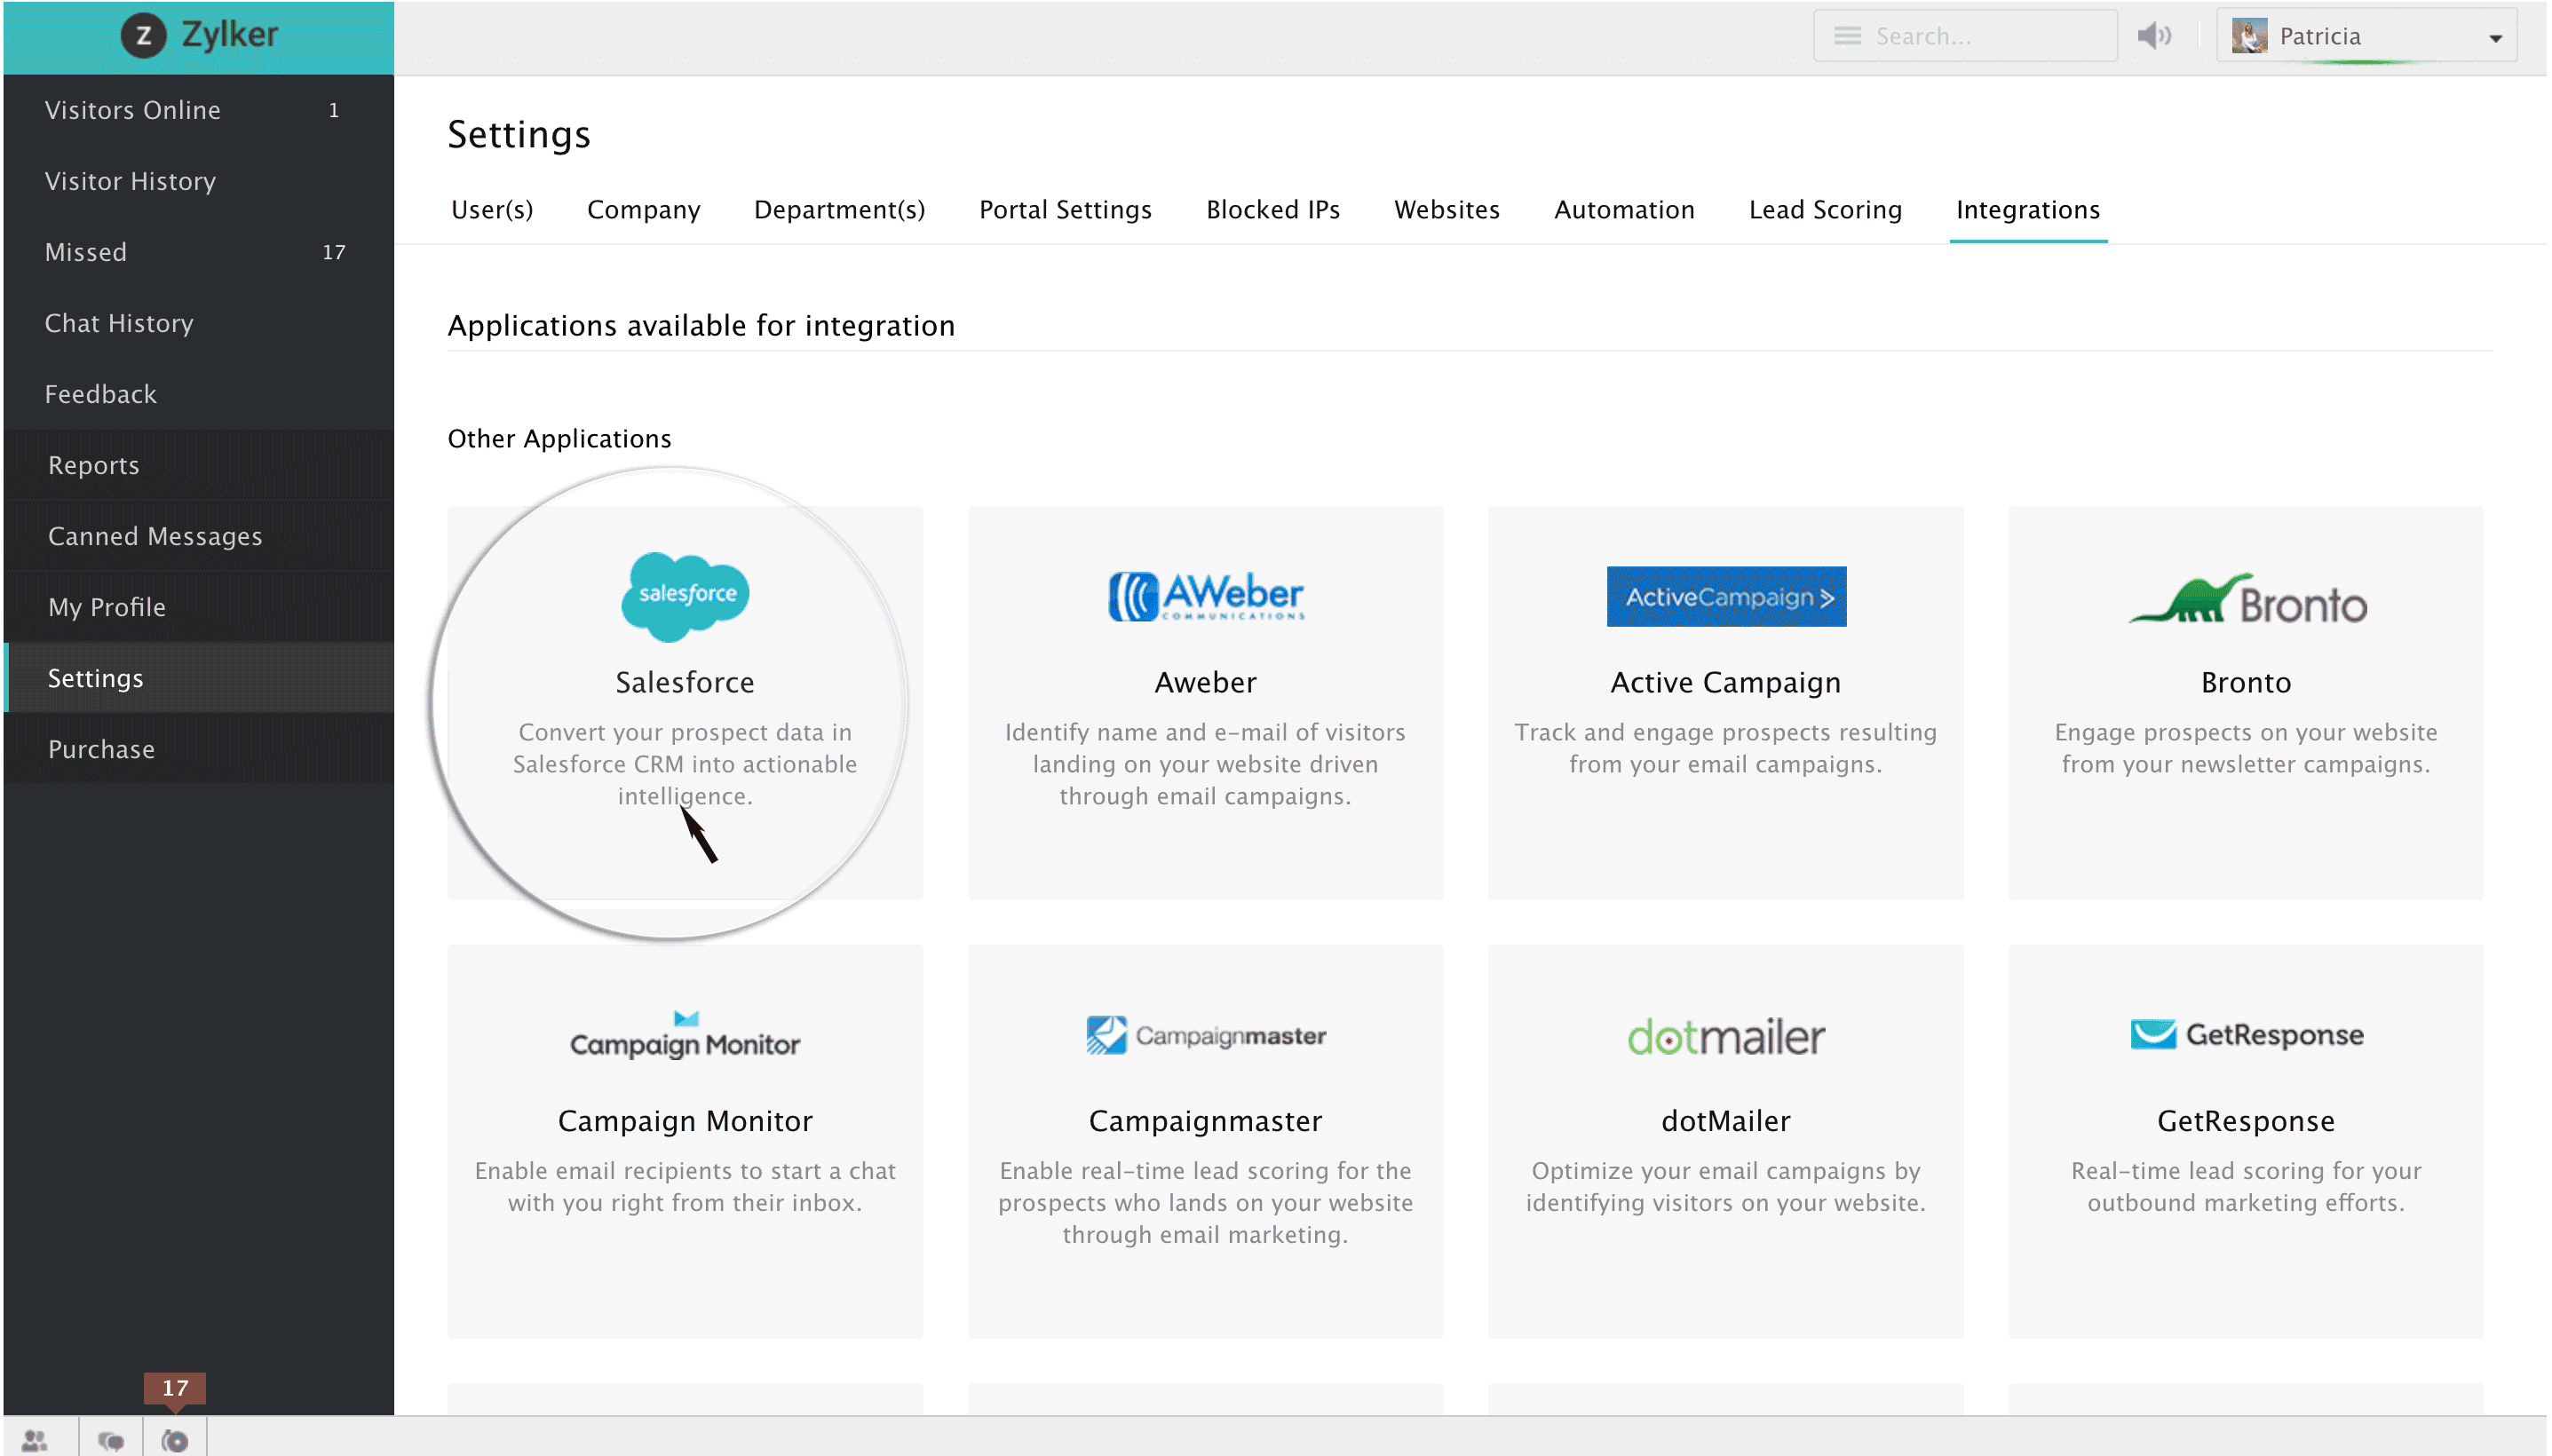Click the Campaignmaster title text
Viewport: 2552px width, 1456px height.
pyautogui.click(x=1205, y=1121)
